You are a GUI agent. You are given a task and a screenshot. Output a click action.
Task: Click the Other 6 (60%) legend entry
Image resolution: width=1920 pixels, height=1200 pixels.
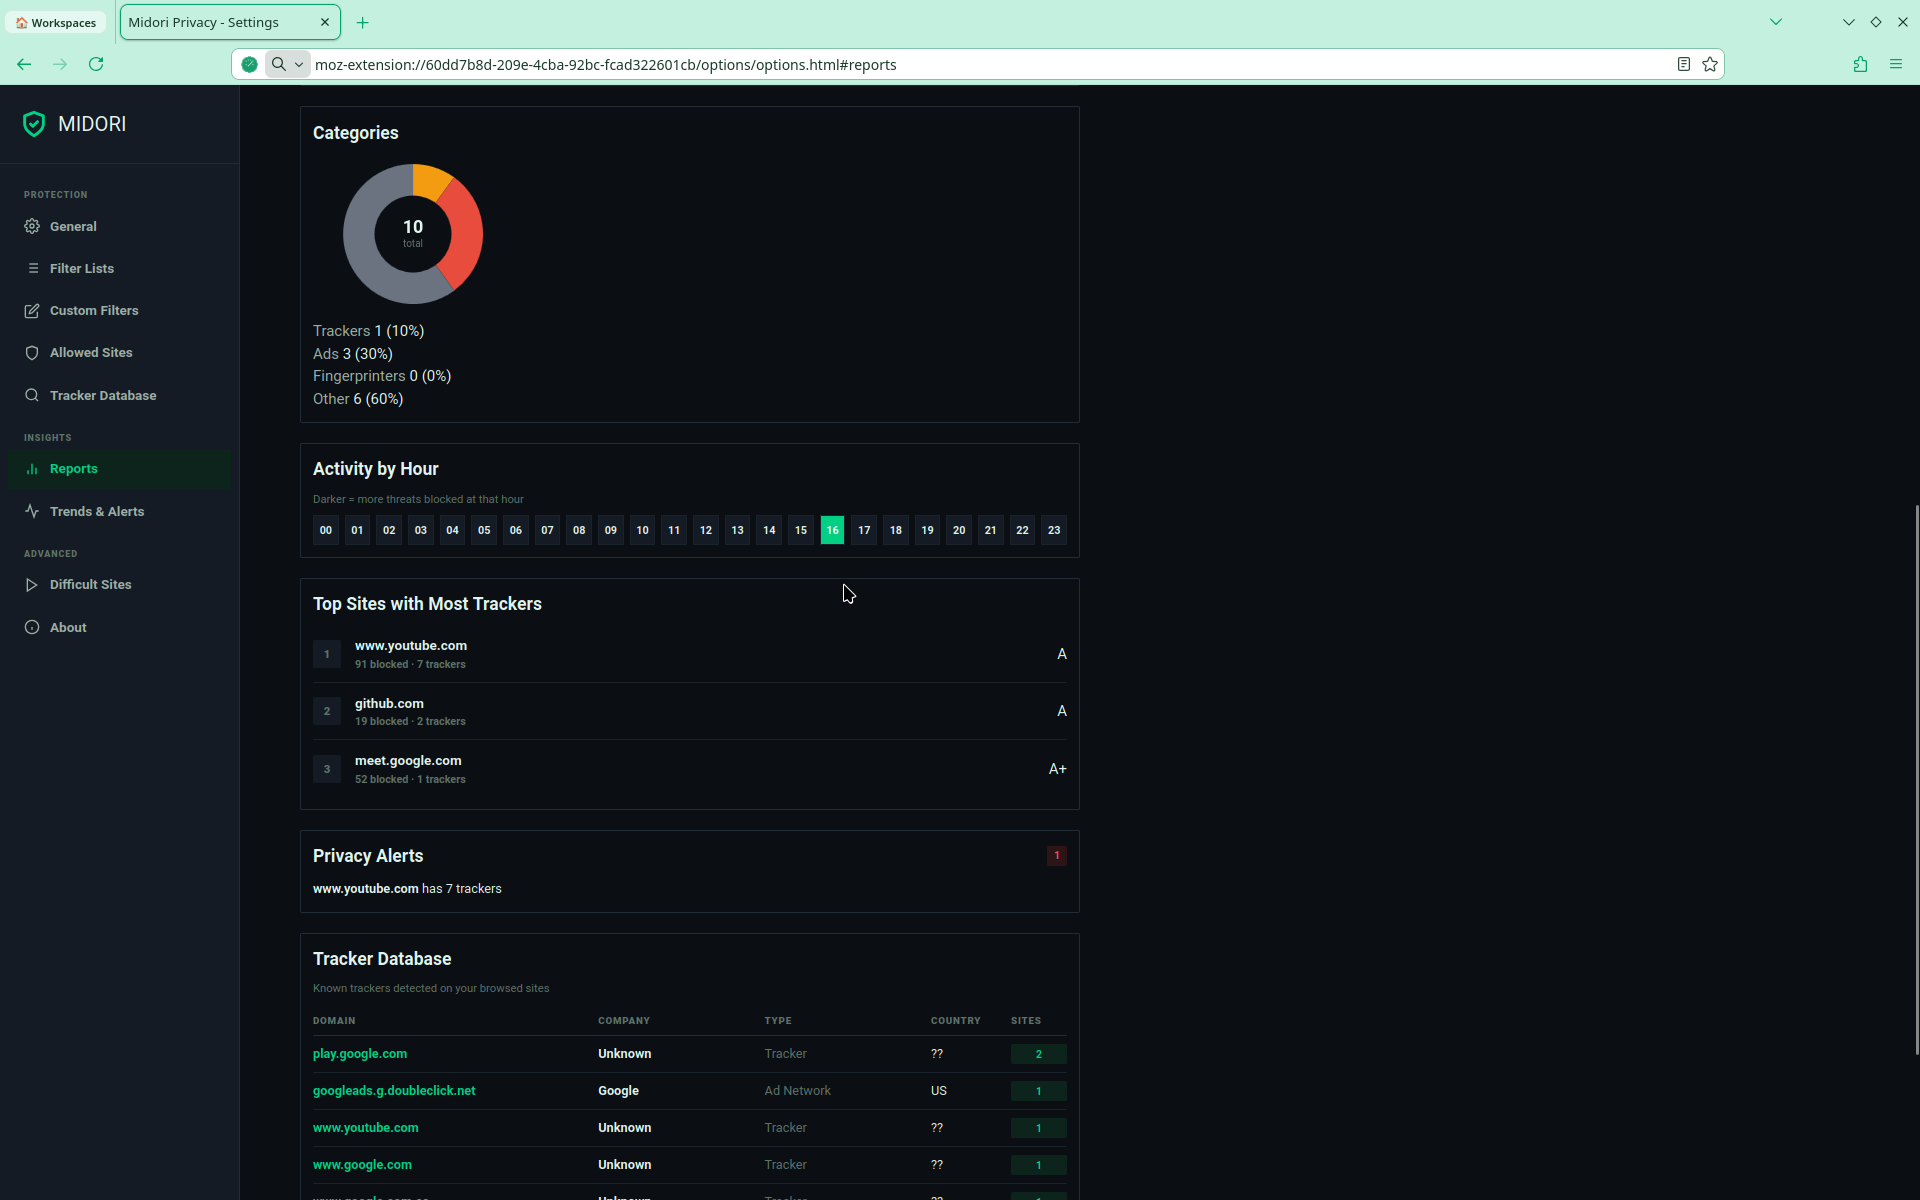(358, 399)
